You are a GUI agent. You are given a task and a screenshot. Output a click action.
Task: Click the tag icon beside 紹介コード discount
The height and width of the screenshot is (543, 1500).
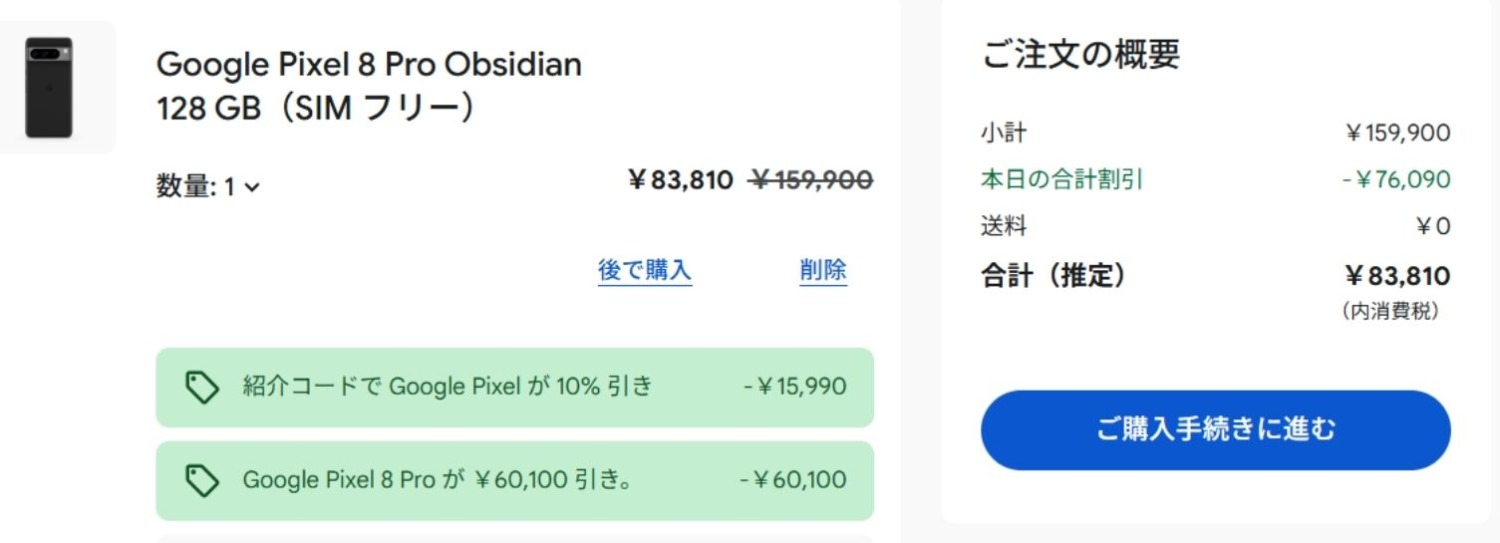click(x=202, y=387)
